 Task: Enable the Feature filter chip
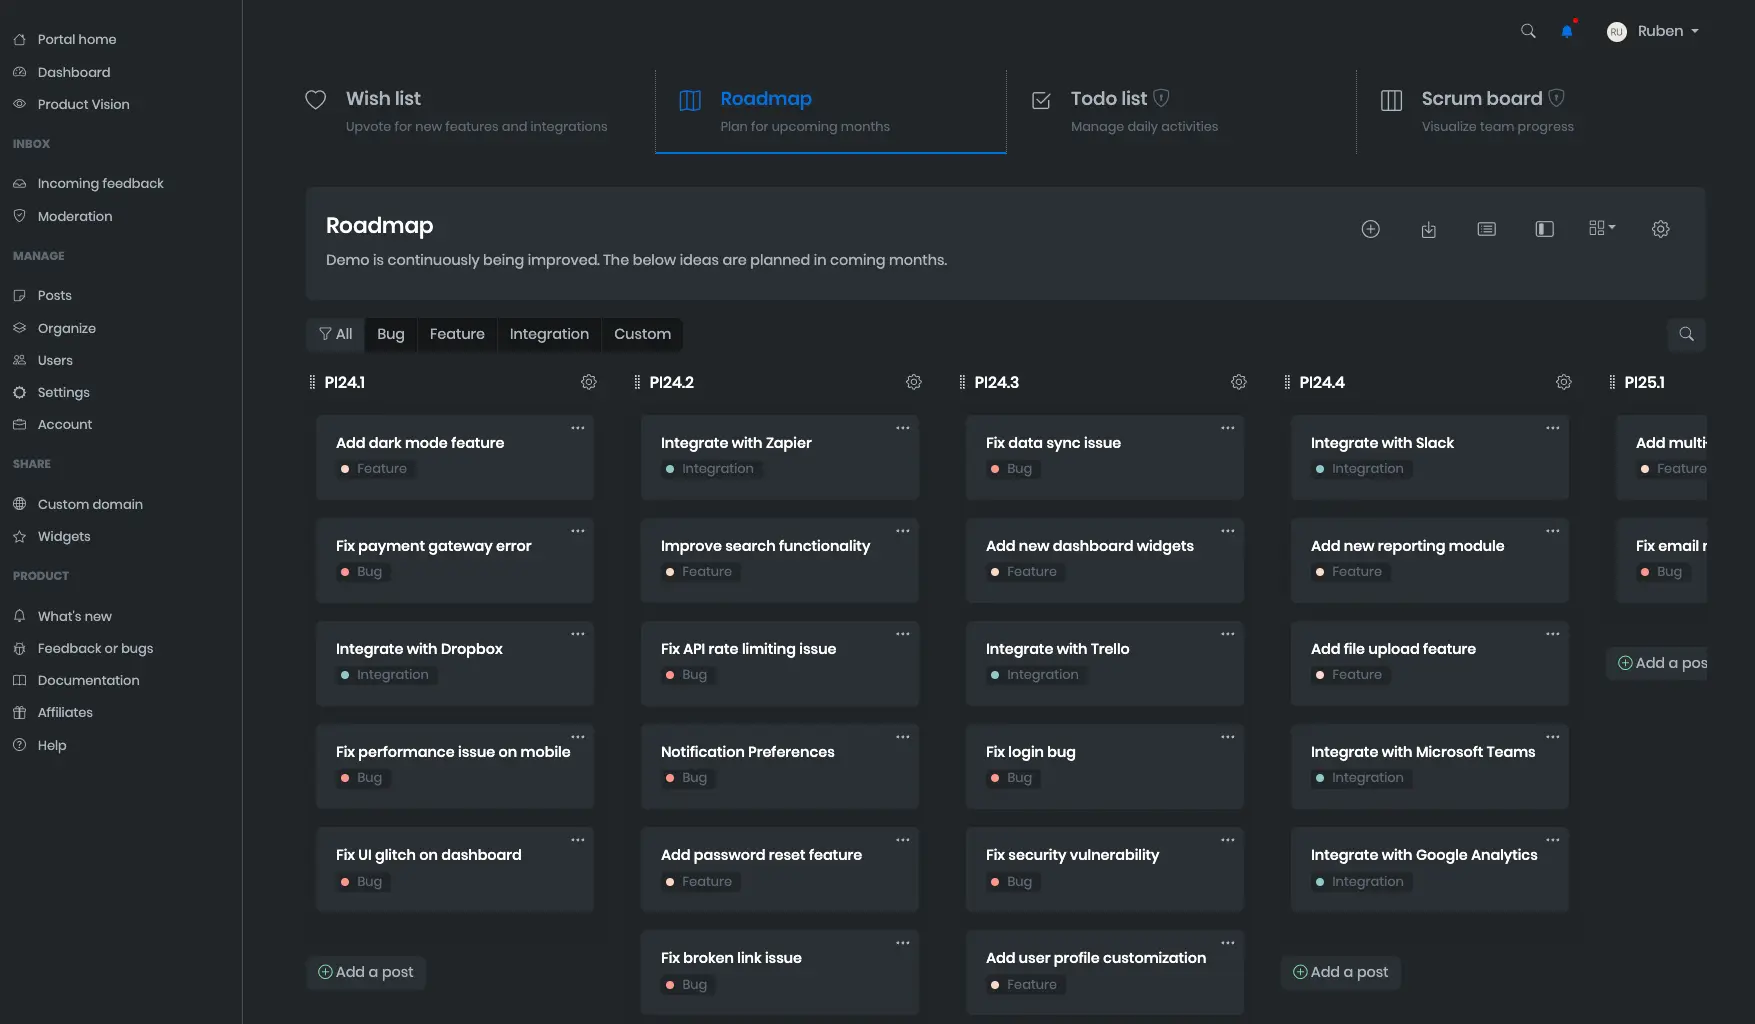(457, 334)
